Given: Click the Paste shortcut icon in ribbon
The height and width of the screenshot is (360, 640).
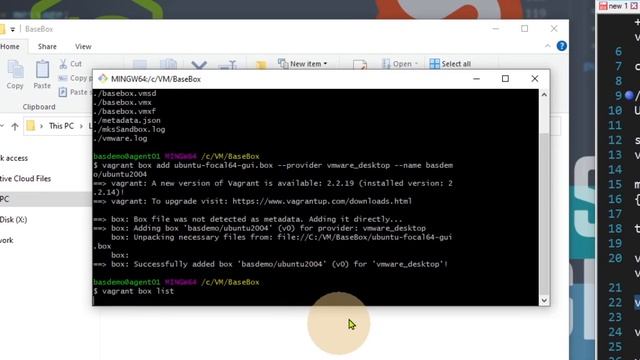Looking at the screenshot, I should (x=62, y=92).
